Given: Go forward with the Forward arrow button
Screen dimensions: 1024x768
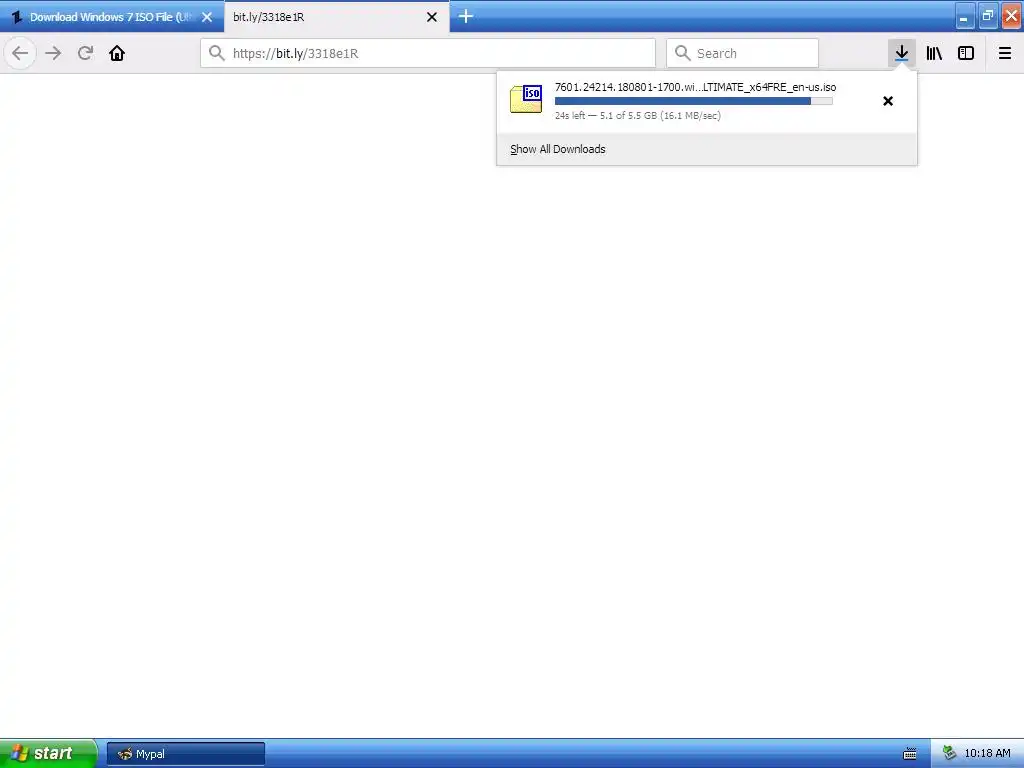Looking at the screenshot, I should (x=53, y=53).
